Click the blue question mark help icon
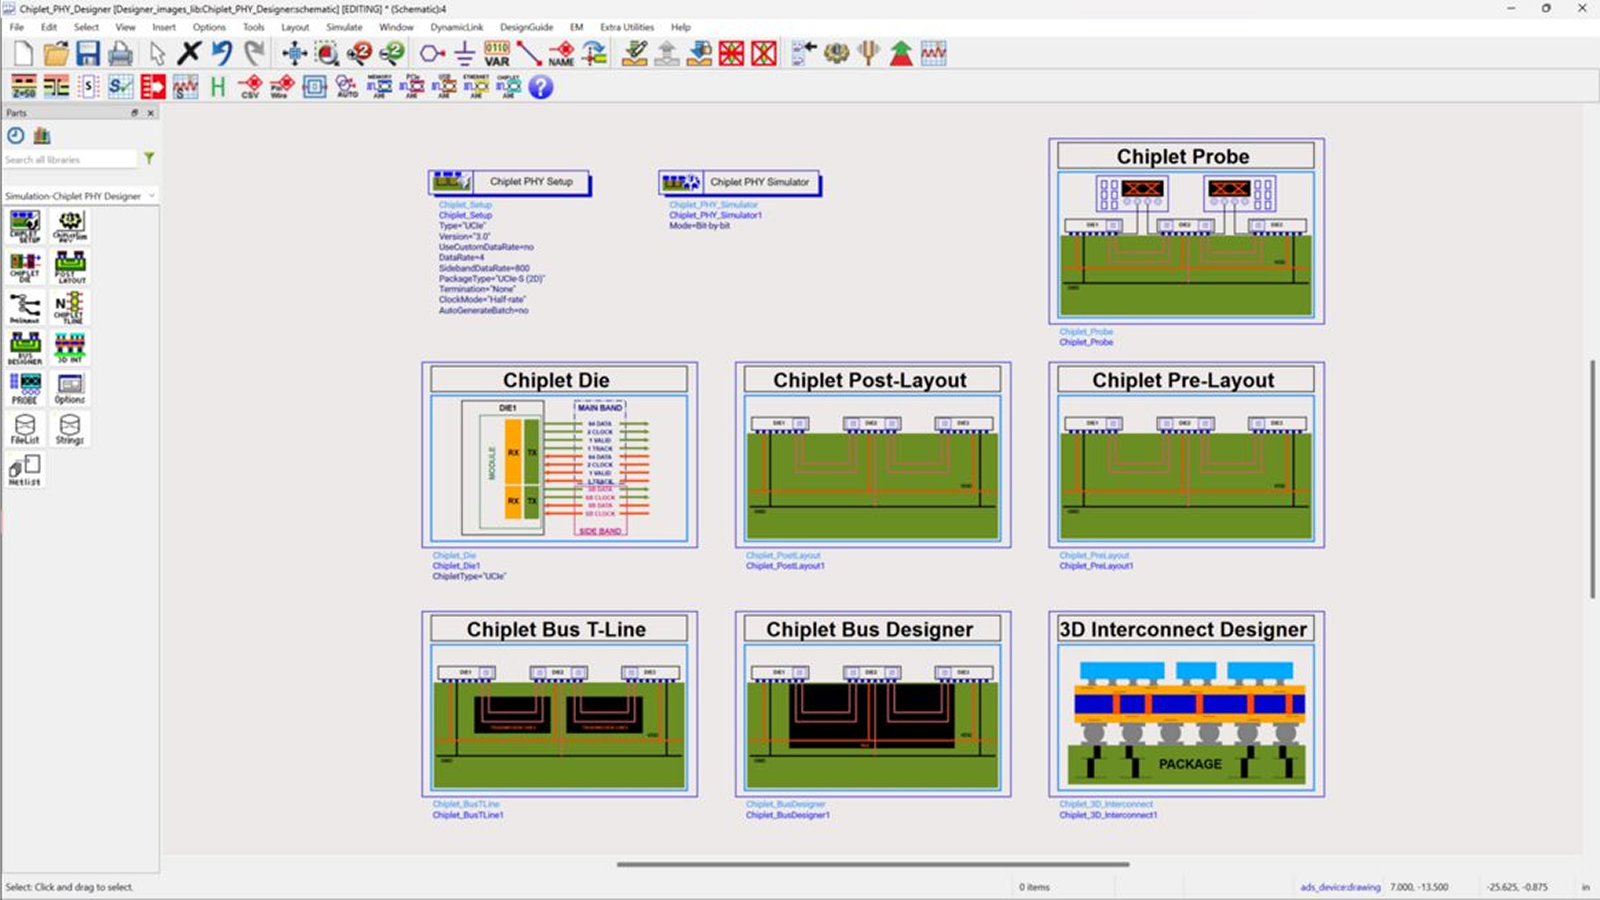The image size is (1600, 900). pyautogui.click(x=541, y=87)
